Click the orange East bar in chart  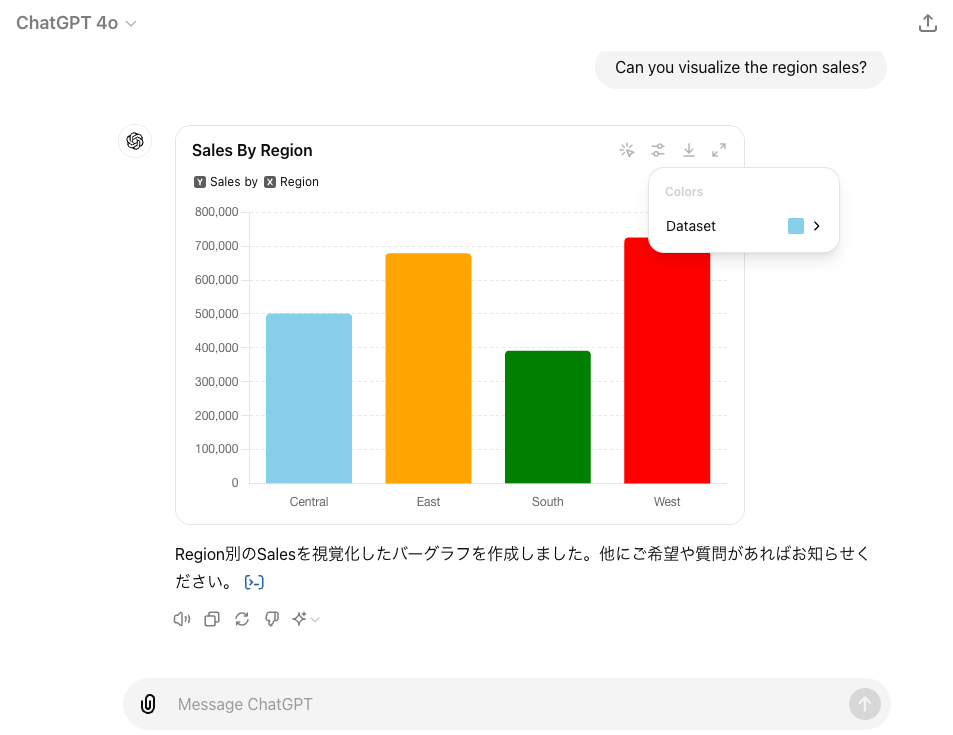click(x=428, y=368)
